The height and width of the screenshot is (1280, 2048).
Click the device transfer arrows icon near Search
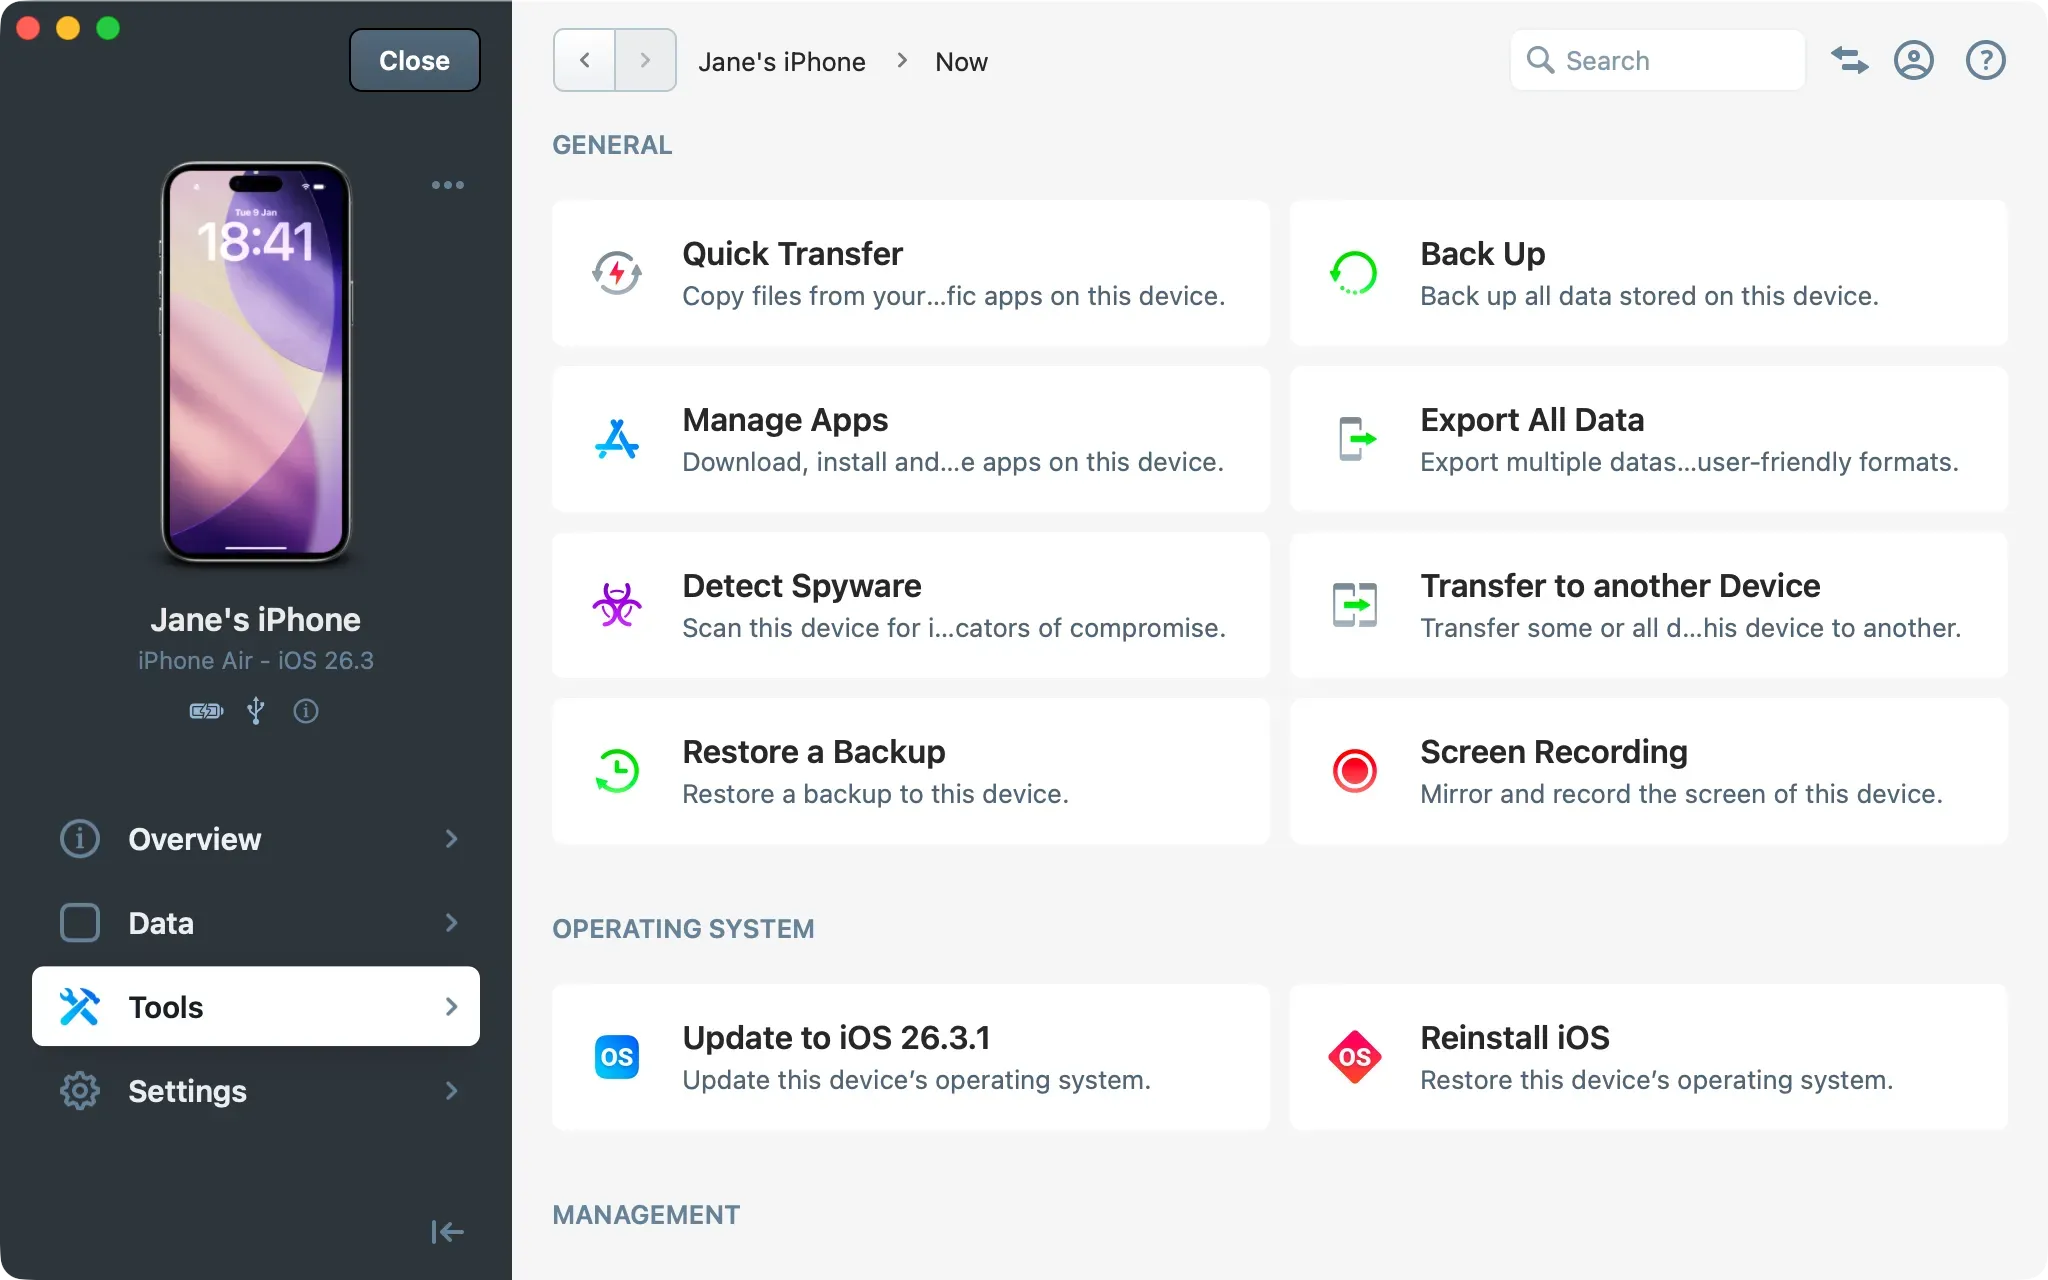point(1849,61)
